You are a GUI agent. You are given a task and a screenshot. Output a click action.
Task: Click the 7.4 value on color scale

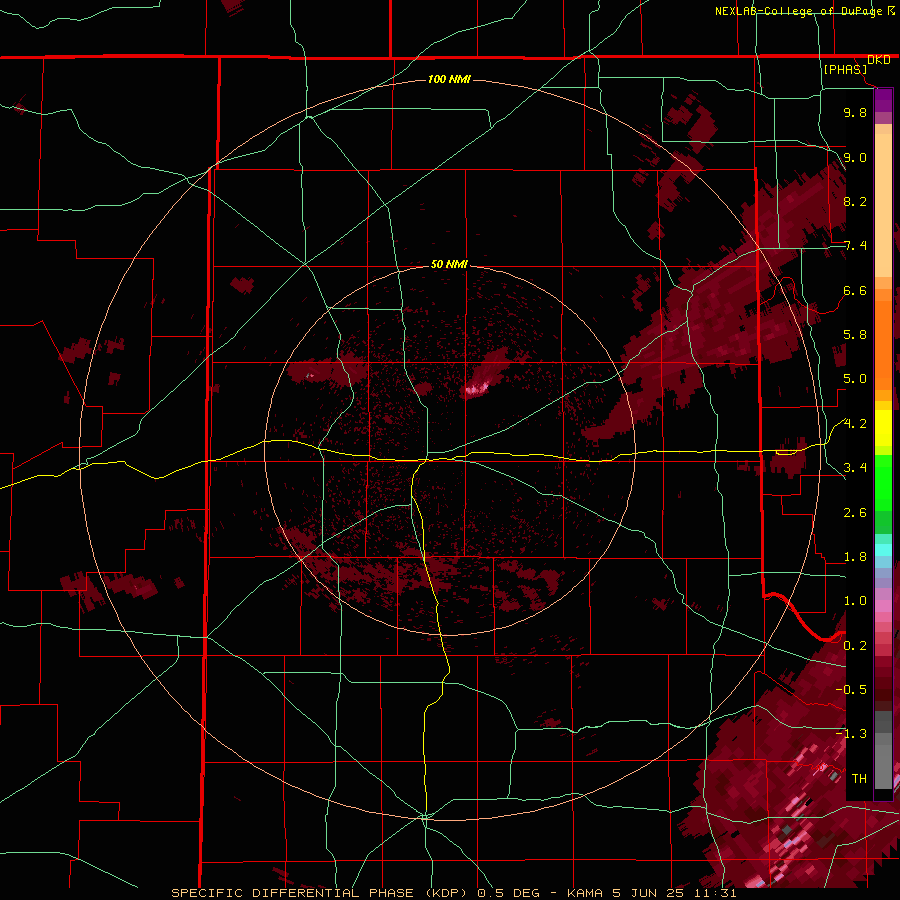(855, 246)
